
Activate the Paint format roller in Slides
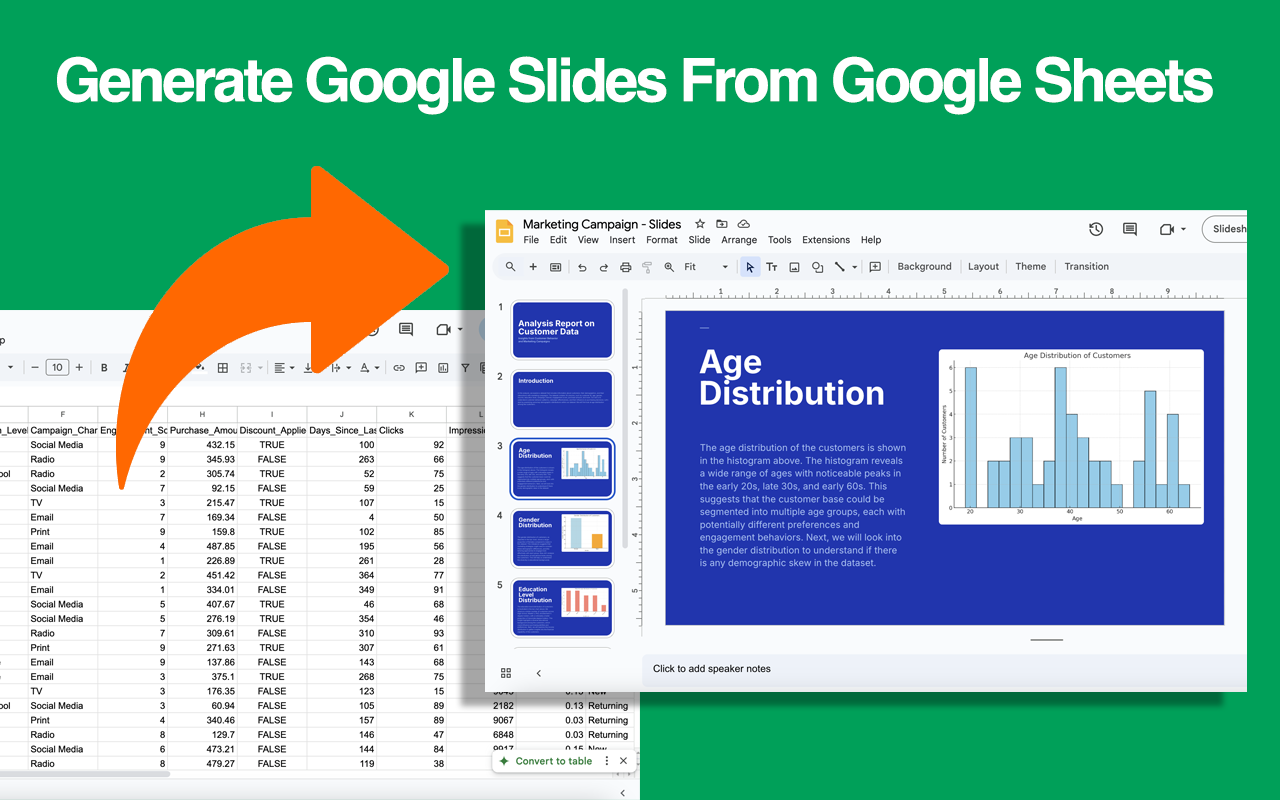pyautogui.click(x=647, y=267)
